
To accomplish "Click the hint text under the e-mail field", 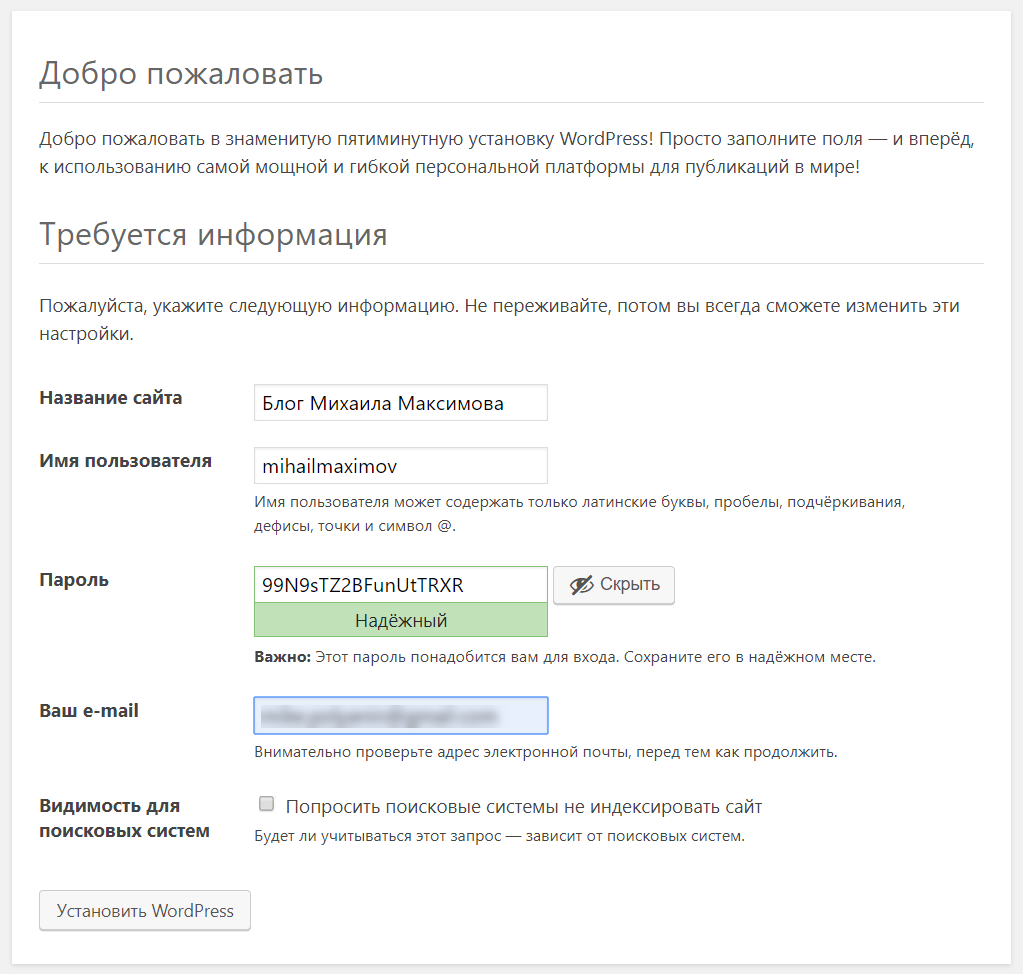I will 546,751.
